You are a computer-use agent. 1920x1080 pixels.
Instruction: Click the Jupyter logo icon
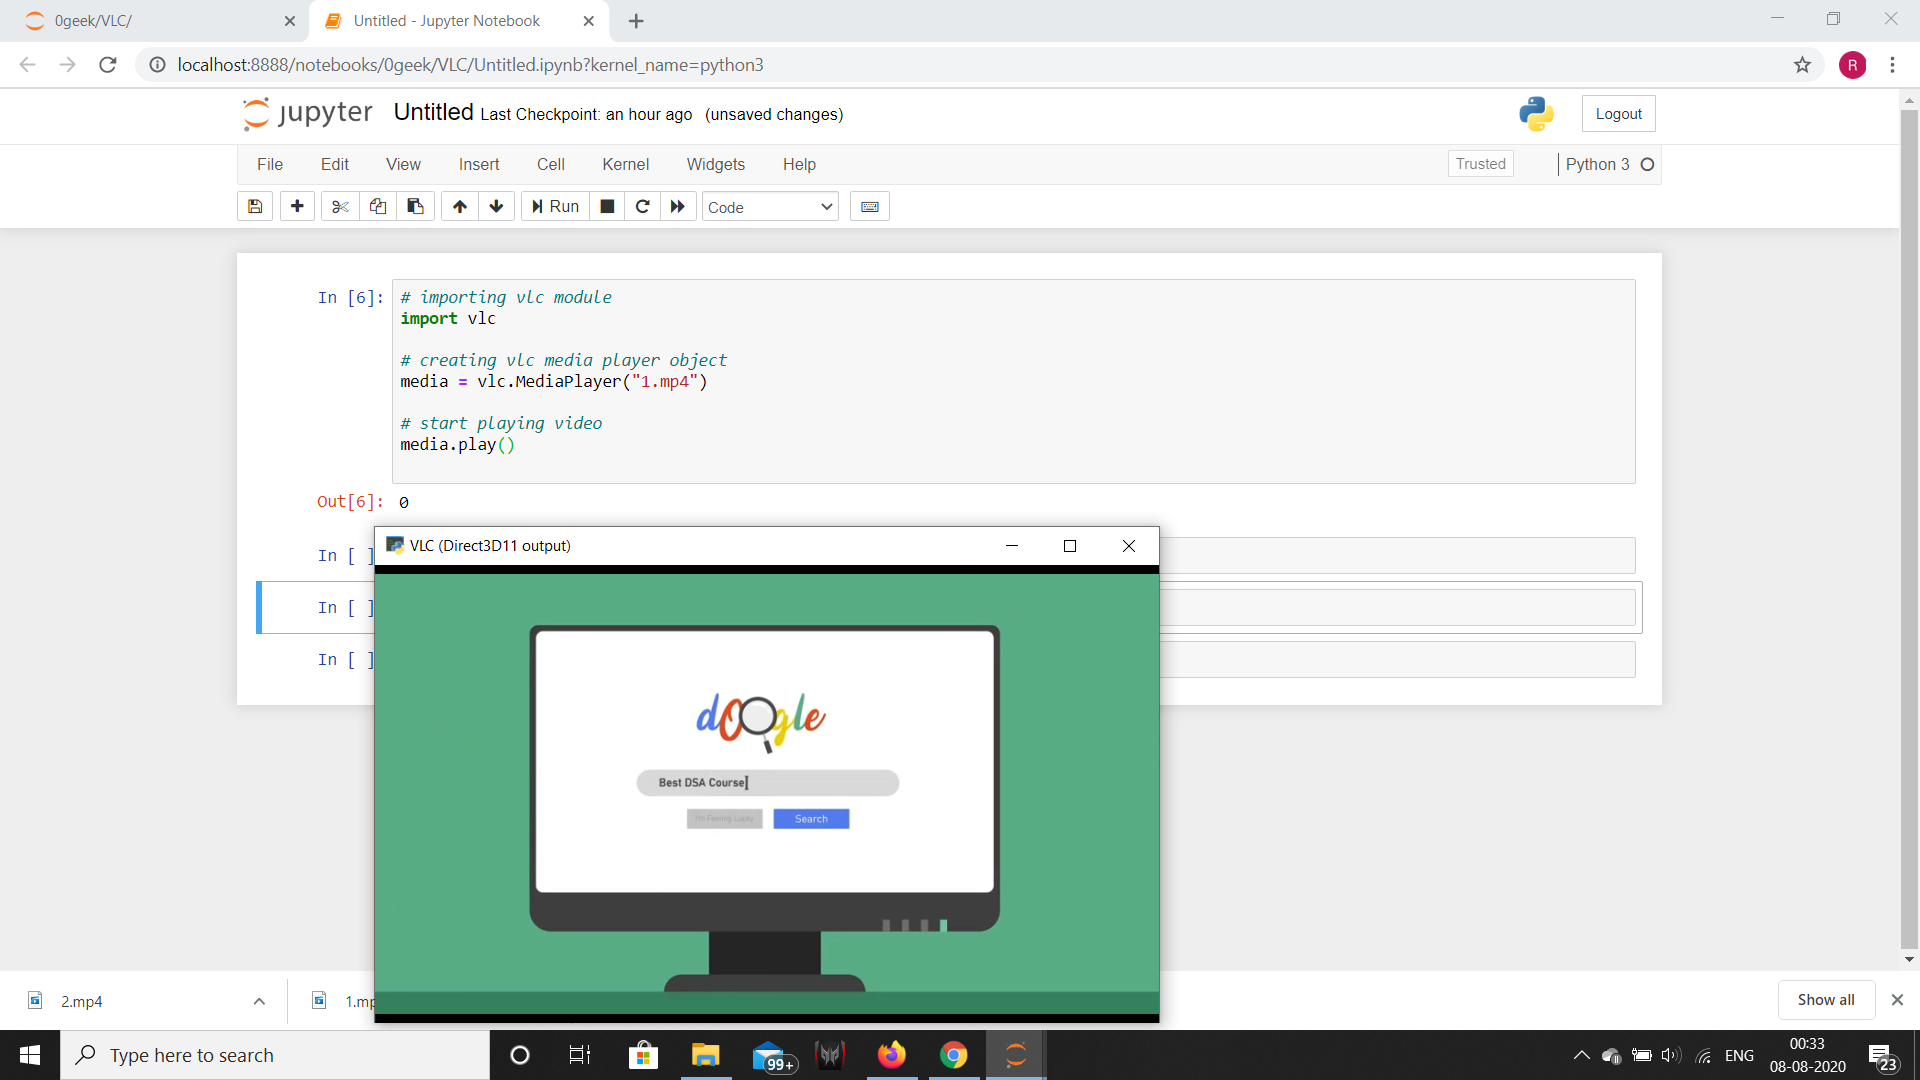pos(253,113)
